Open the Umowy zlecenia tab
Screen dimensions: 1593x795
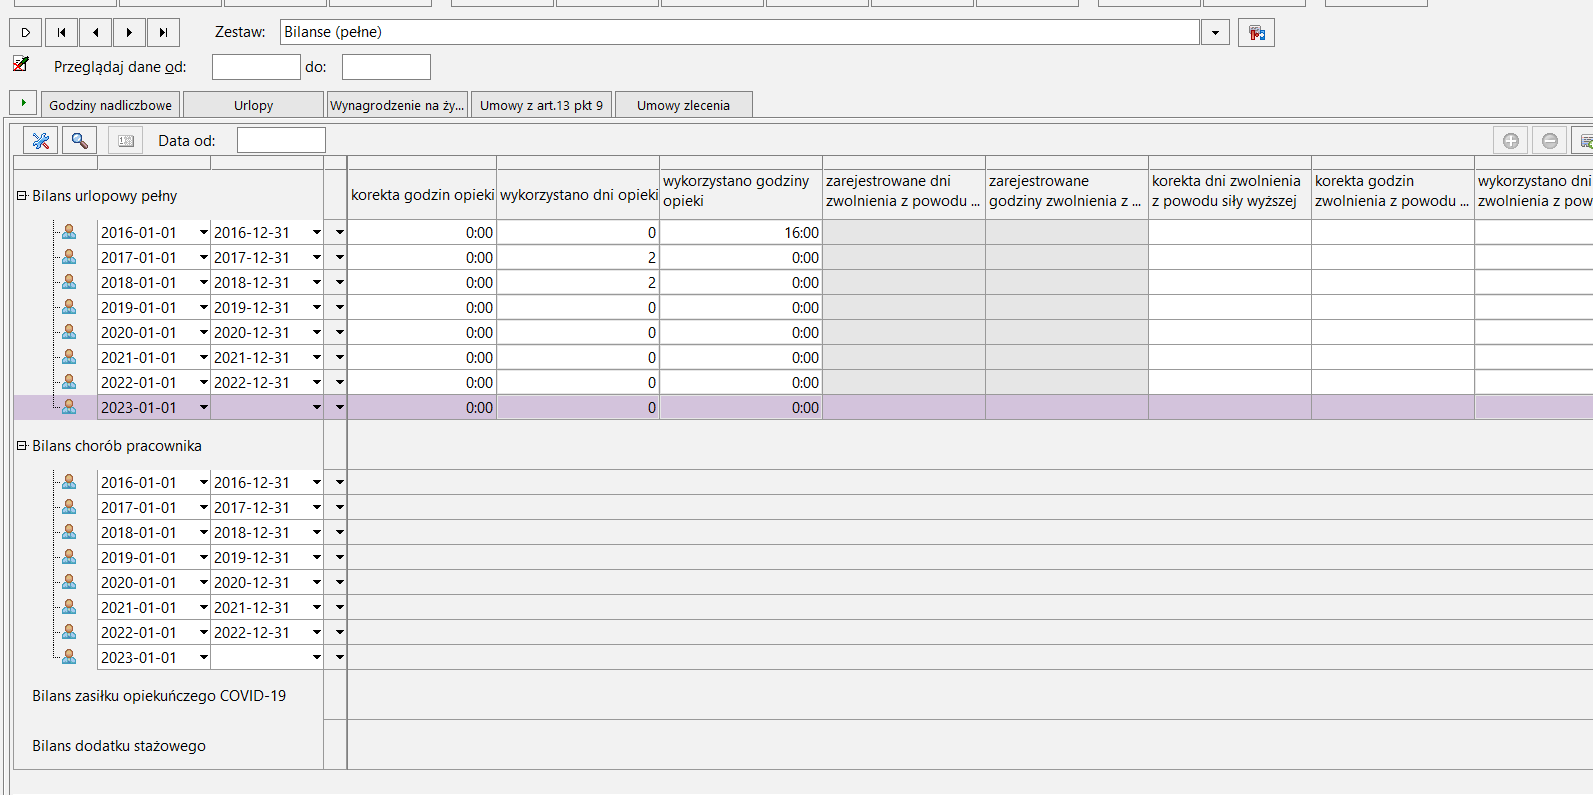pyautogui.click(x=683, y=105)
